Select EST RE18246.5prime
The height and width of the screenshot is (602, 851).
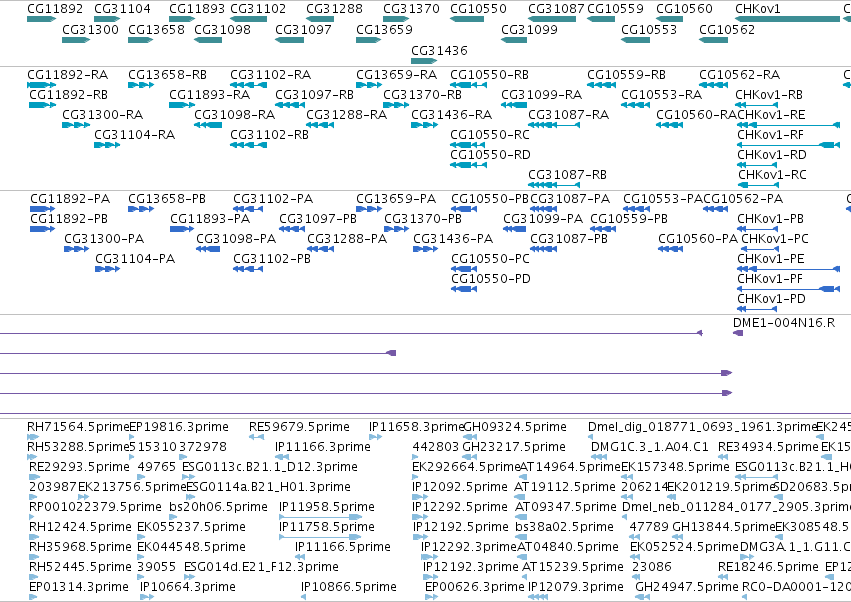(768, 567)
